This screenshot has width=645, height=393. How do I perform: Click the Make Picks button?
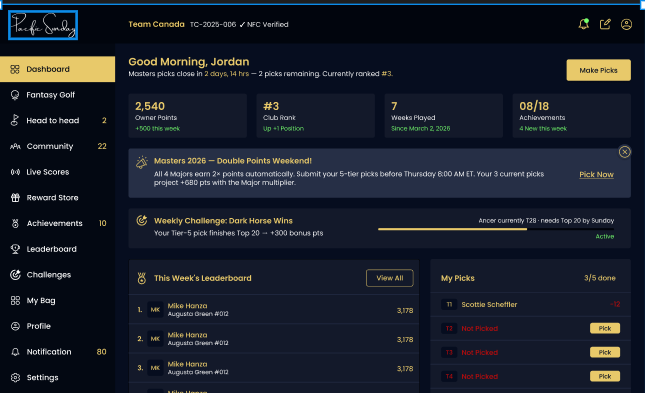pos(598,70)
